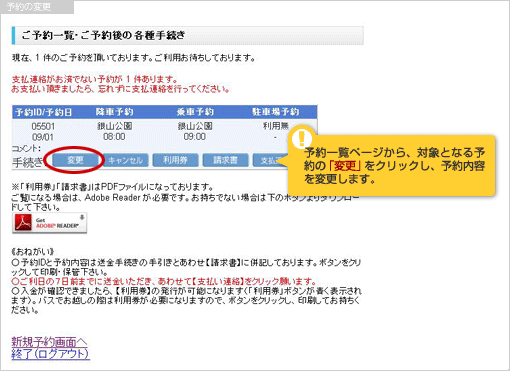
Task: Click reservation ID 05501 cell
Action: pos(43,126)
